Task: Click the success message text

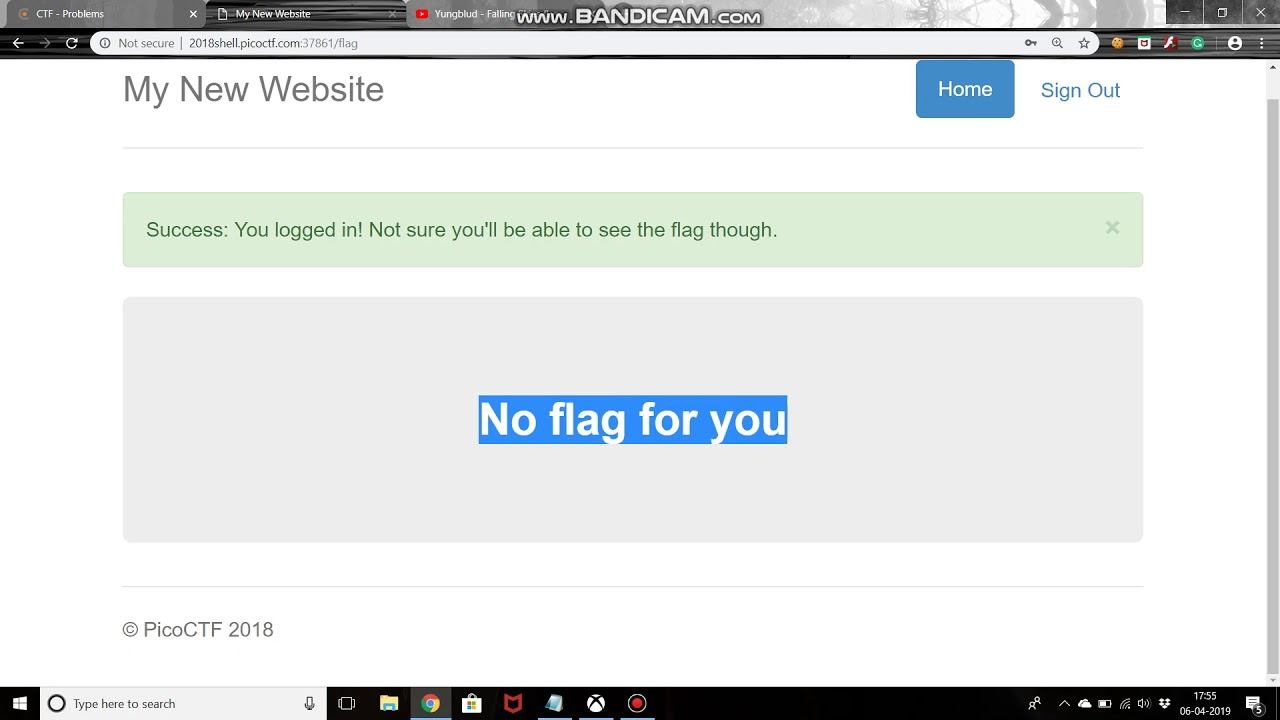Action: (461, 230)
